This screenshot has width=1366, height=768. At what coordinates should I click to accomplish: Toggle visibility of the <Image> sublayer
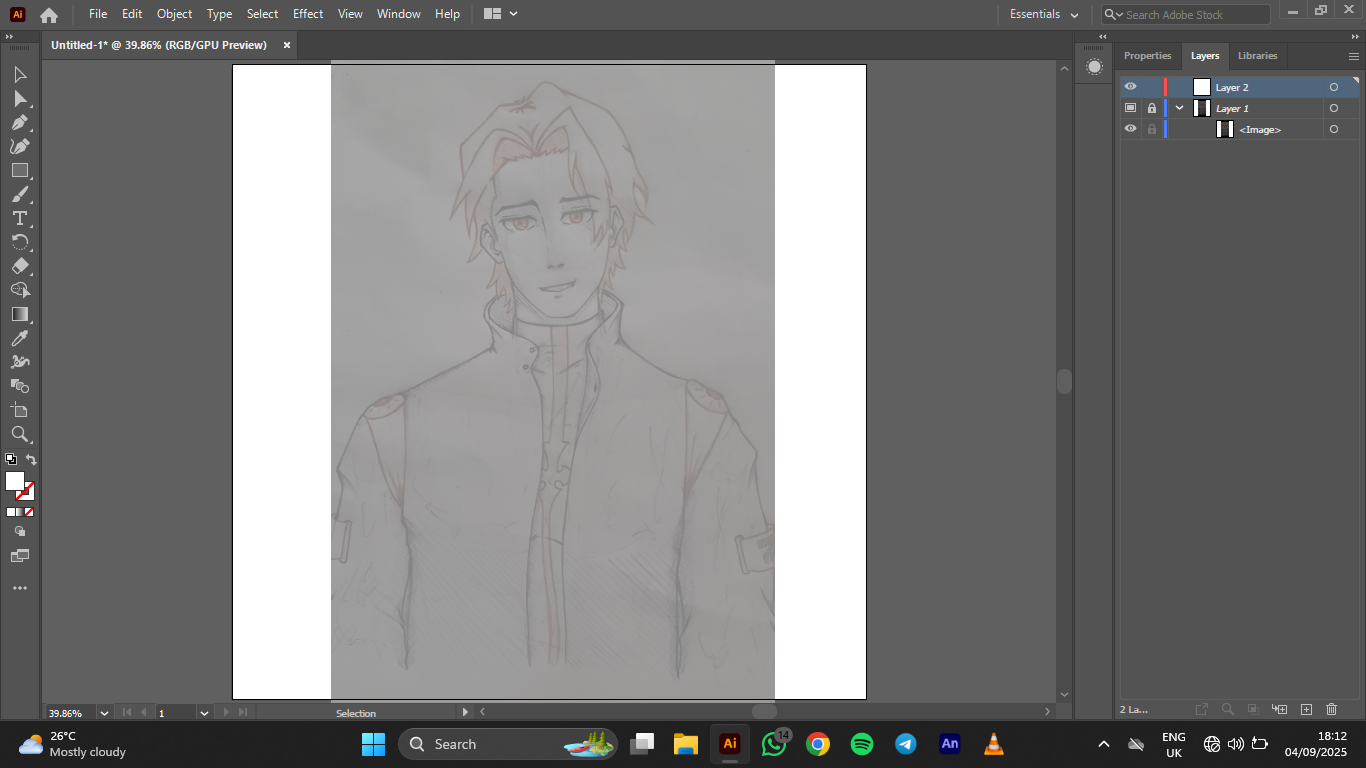(1130, 129)
